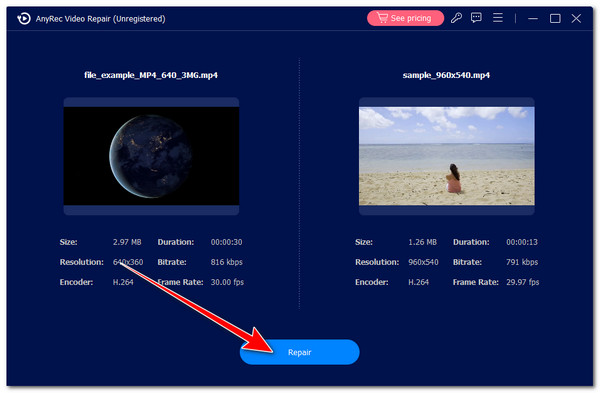Click the AnyRec Video Repair (Unregistered) title
The width and height of the screenshot is (600, 393).
click(x=101, y=19)
